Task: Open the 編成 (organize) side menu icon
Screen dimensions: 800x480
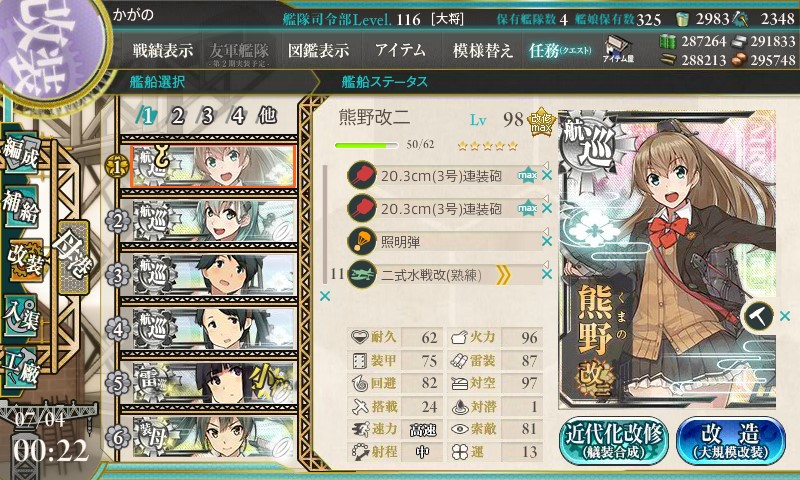Action: tap(21, 154)
